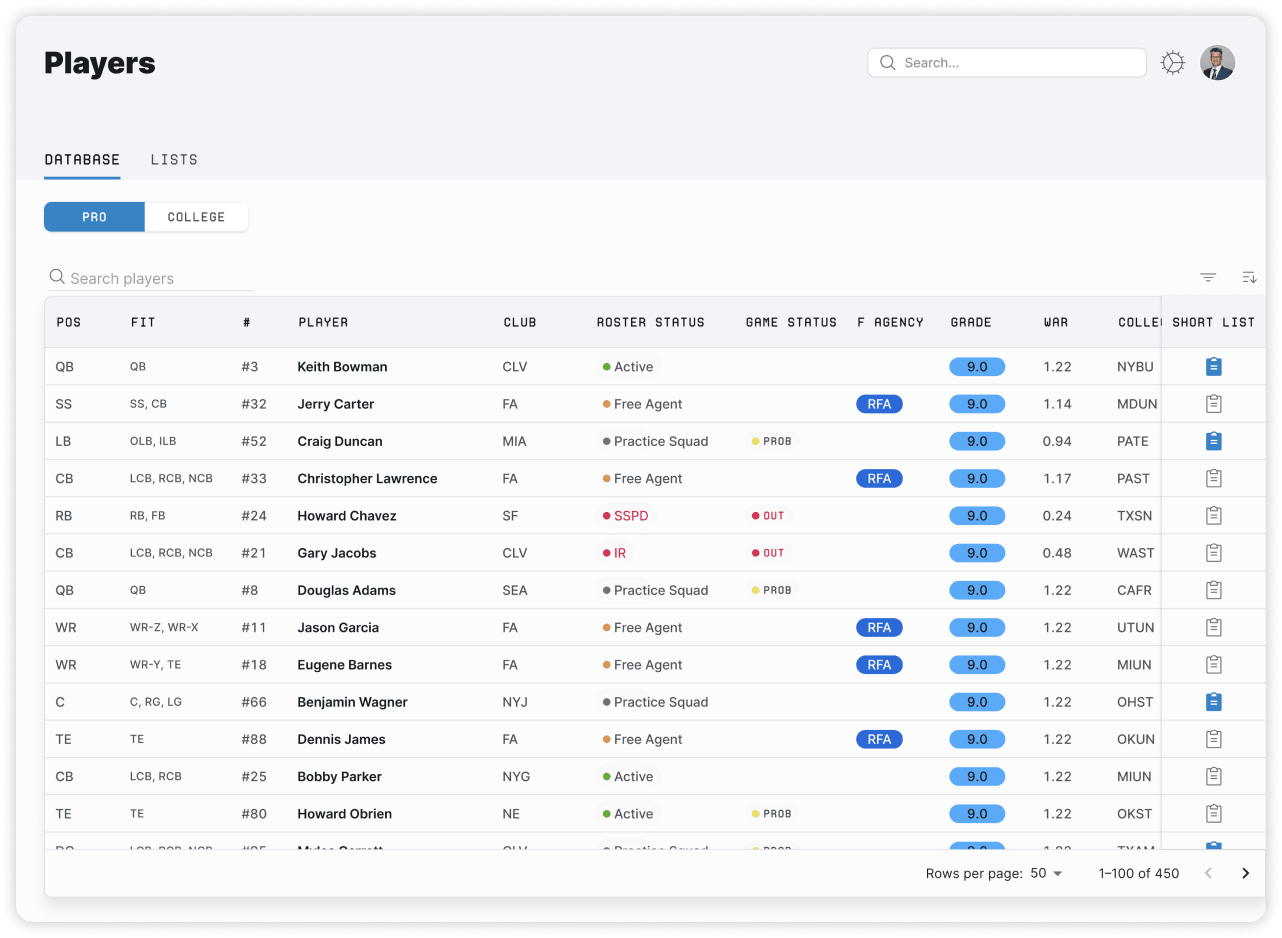
Task: Toggle the theme sun icon
Action: tap(1173, 63)
